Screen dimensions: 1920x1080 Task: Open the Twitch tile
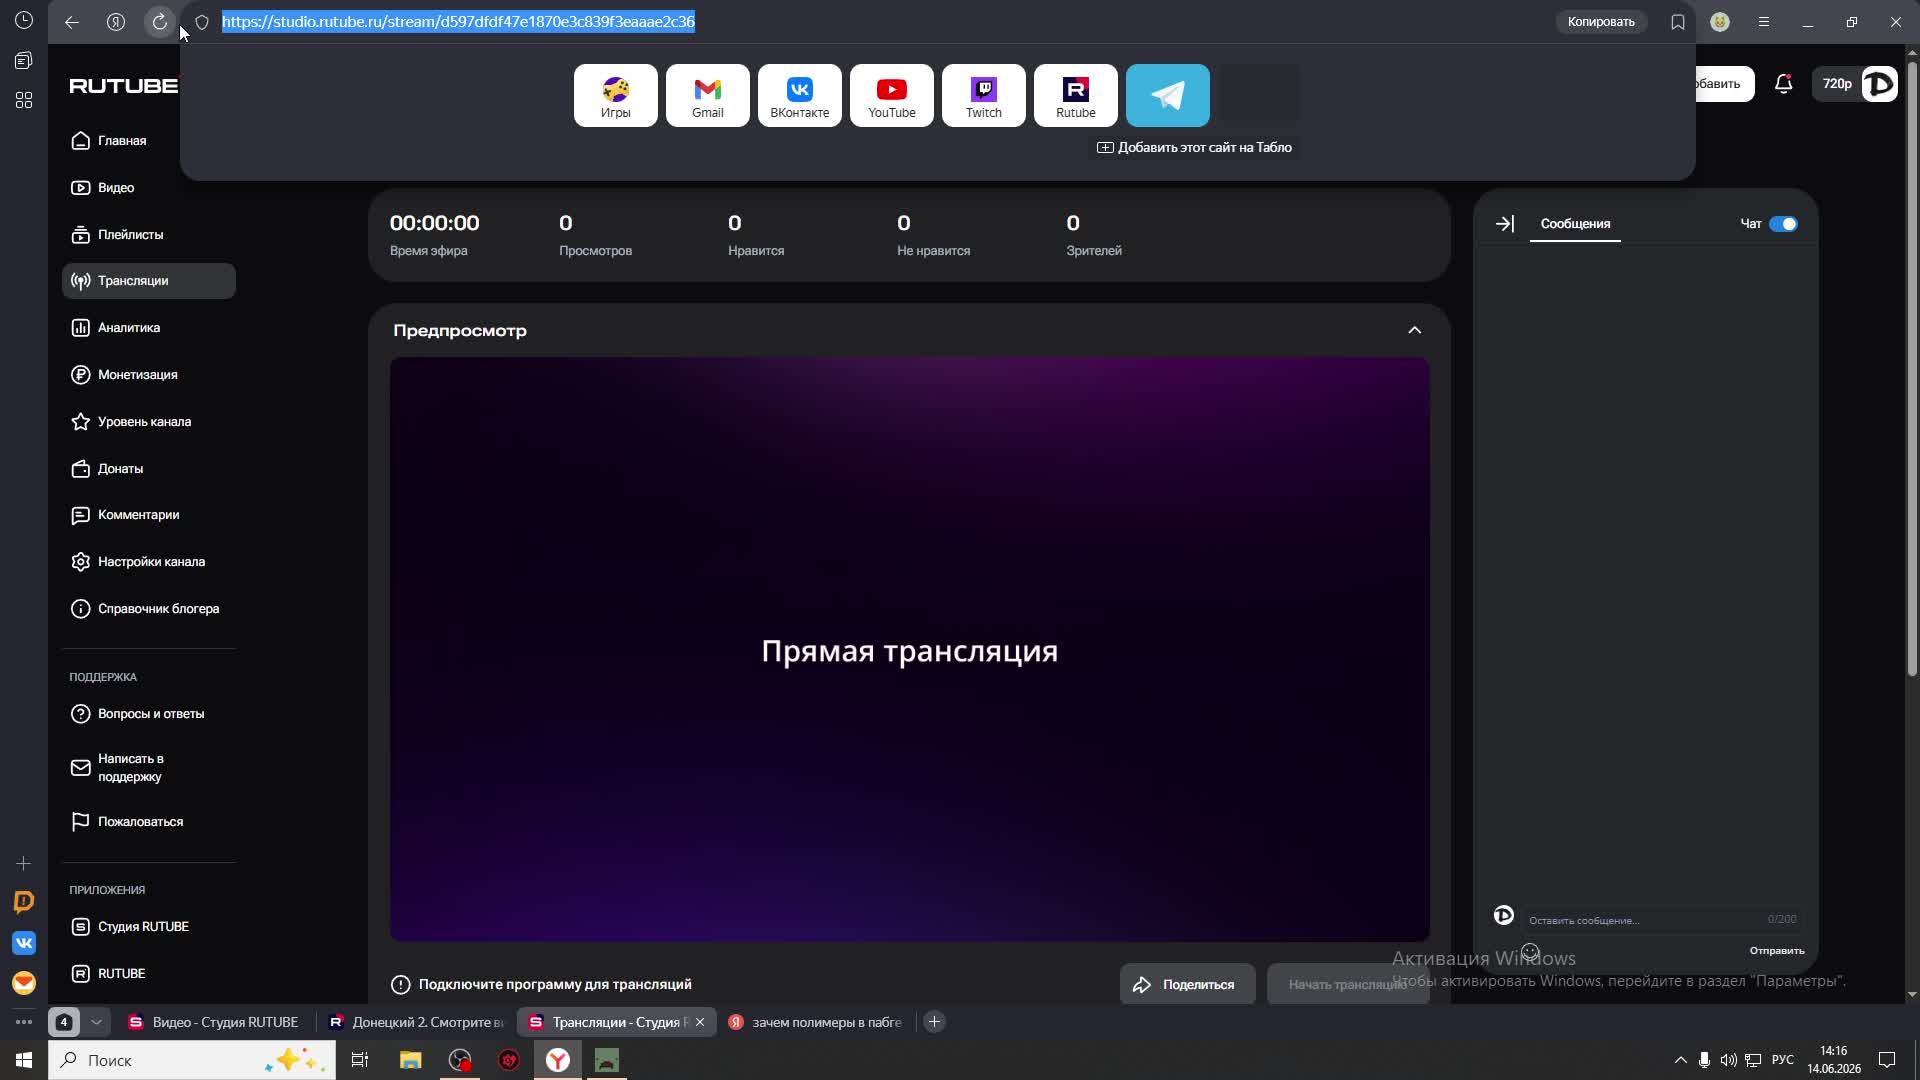983,96
